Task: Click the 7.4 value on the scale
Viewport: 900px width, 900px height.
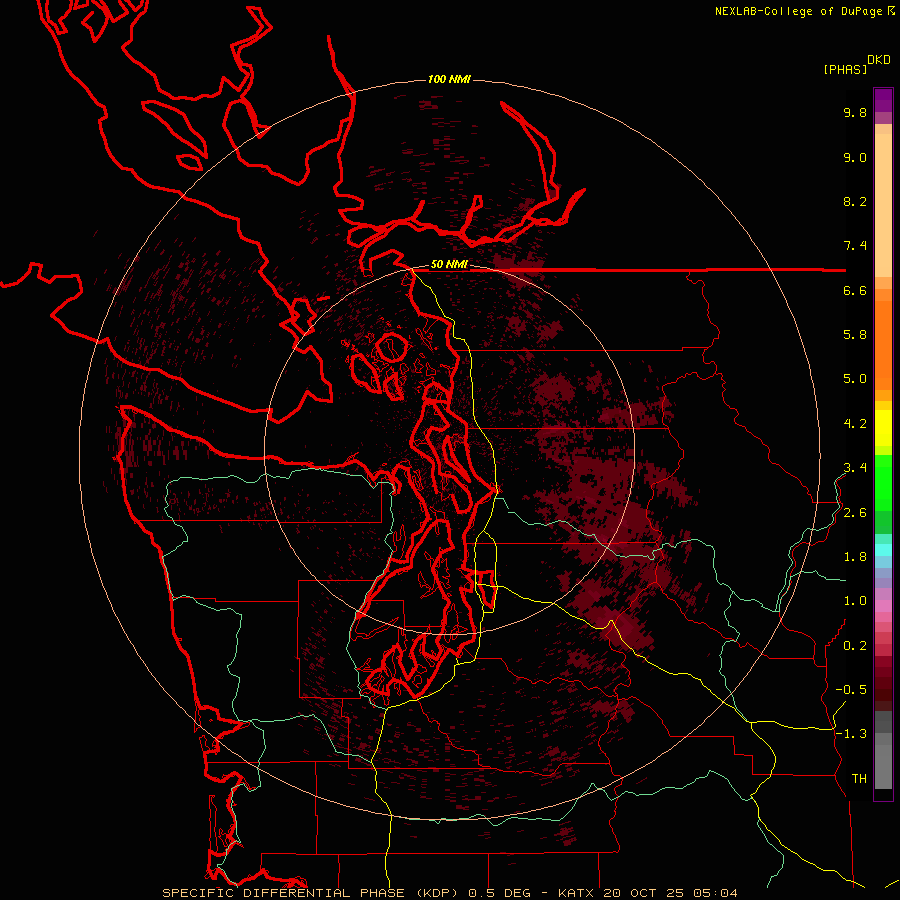Action: point(855,246)
